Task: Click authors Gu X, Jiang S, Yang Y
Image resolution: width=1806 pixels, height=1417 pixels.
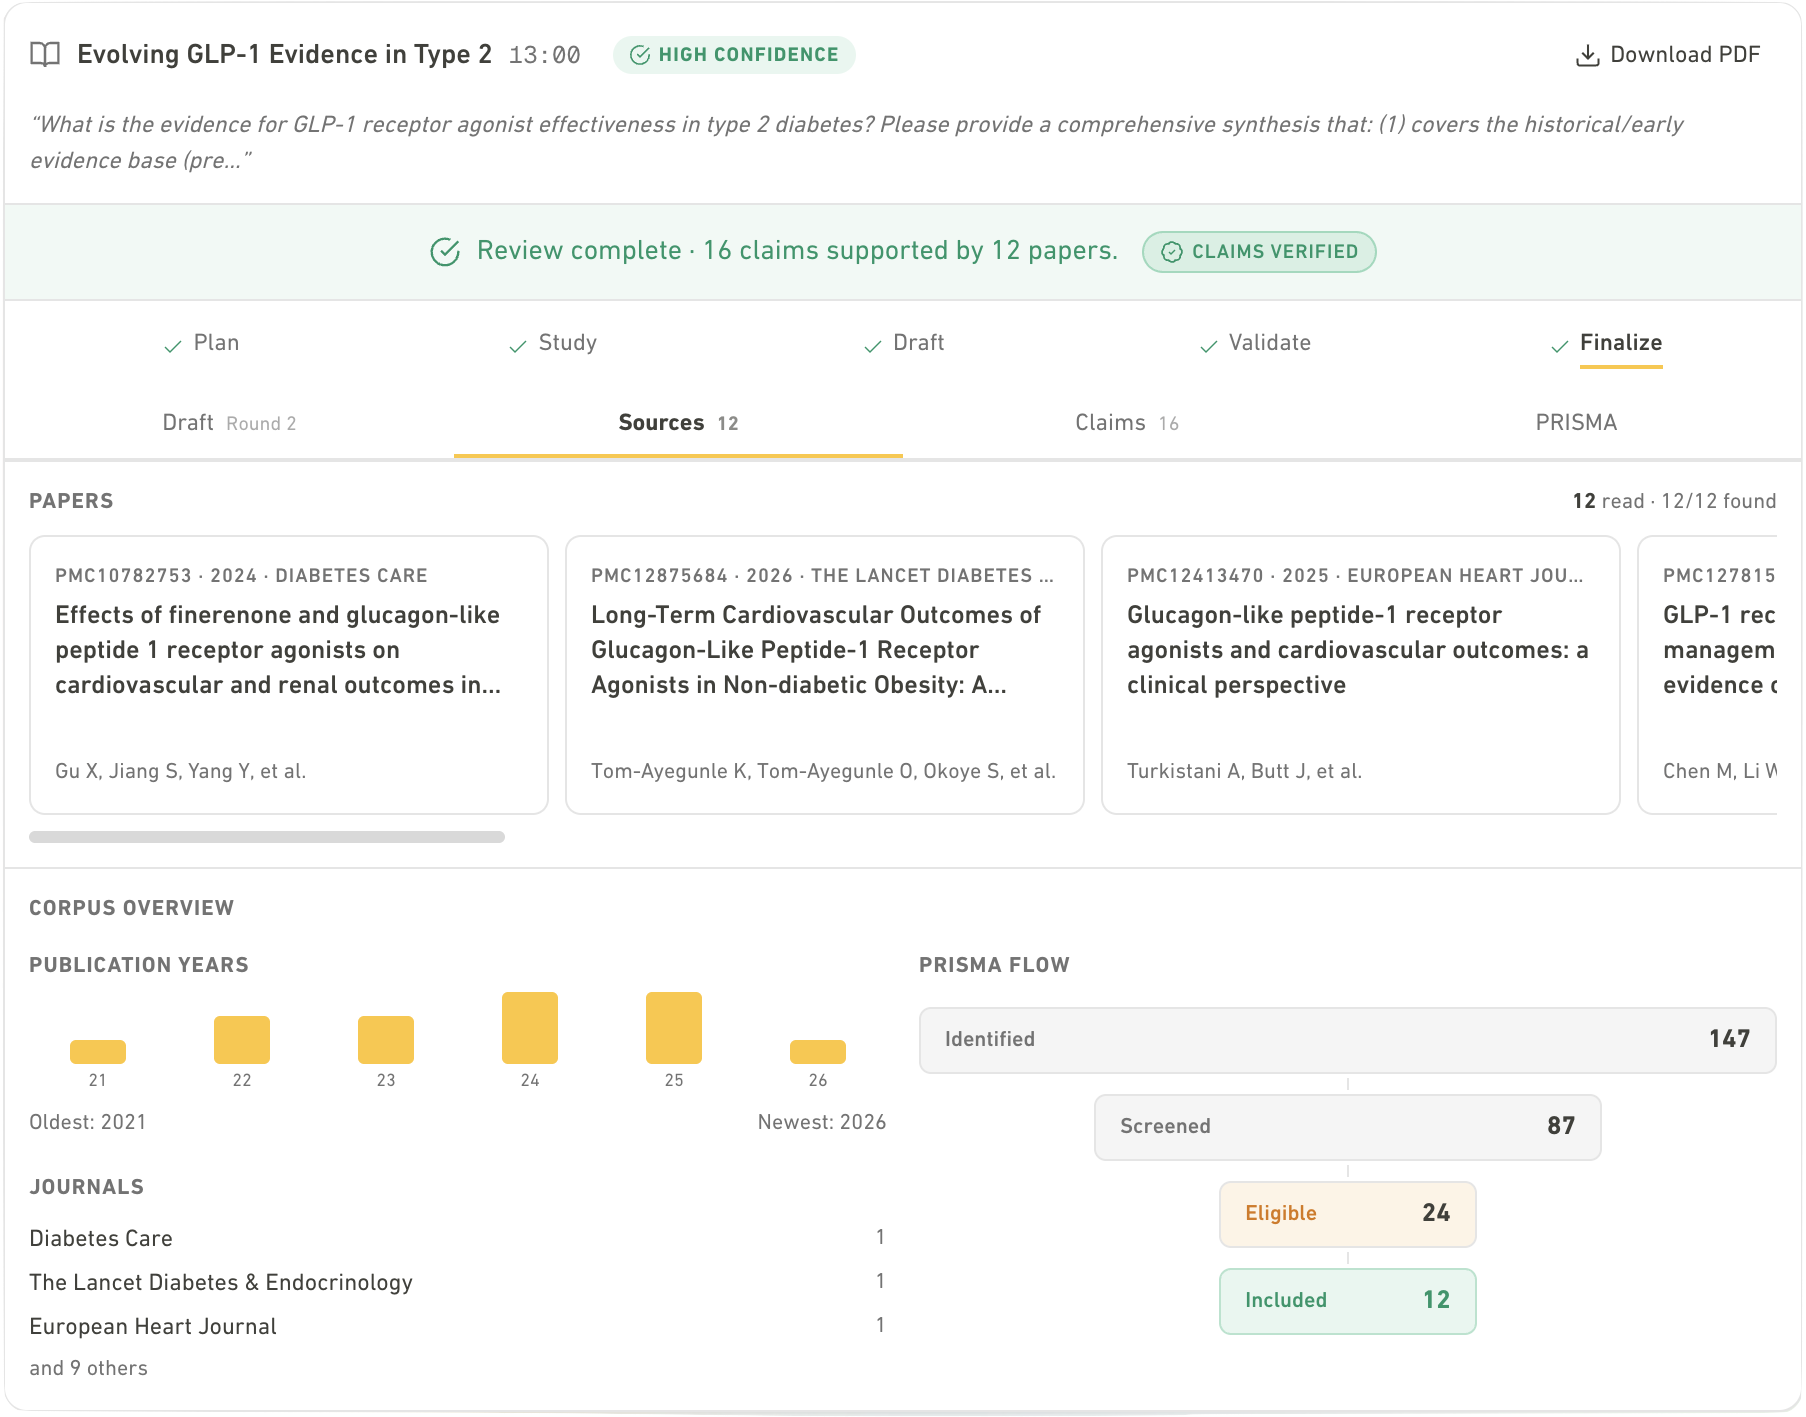Action: click(181, 771)
